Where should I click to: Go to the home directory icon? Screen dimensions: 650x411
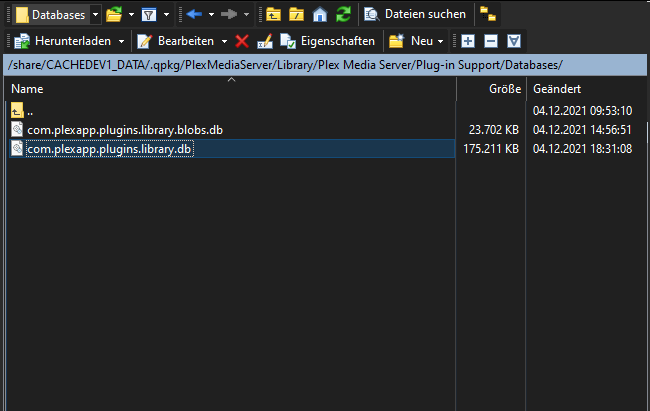click(x=320, y=15)
